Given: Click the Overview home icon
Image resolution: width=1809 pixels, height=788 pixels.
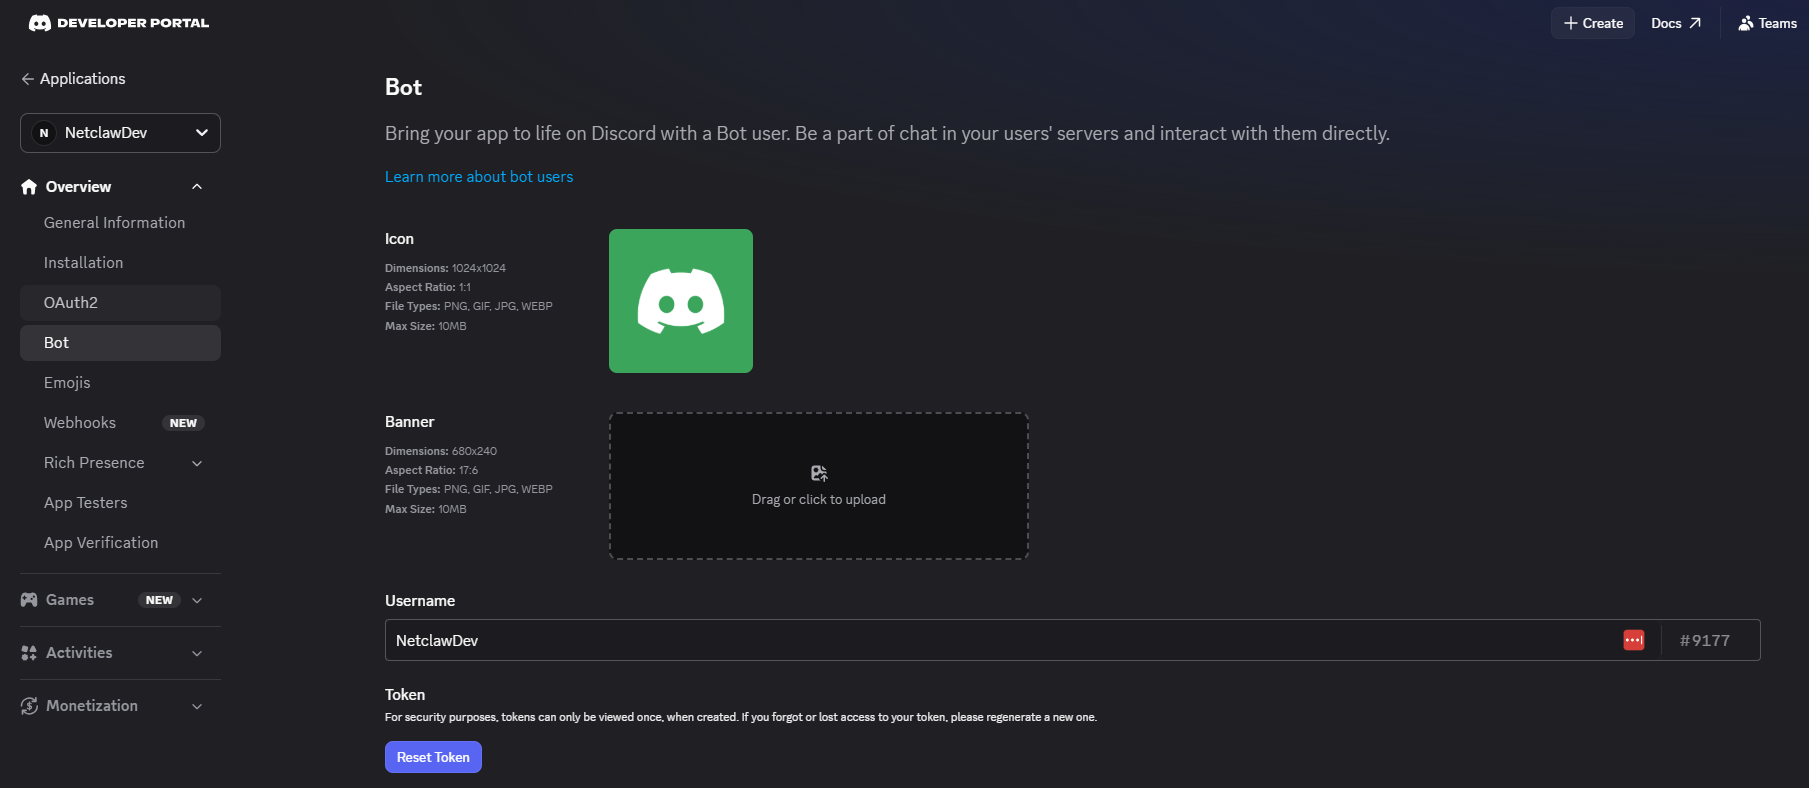Looking at the screenshot, I should [29, 187].
